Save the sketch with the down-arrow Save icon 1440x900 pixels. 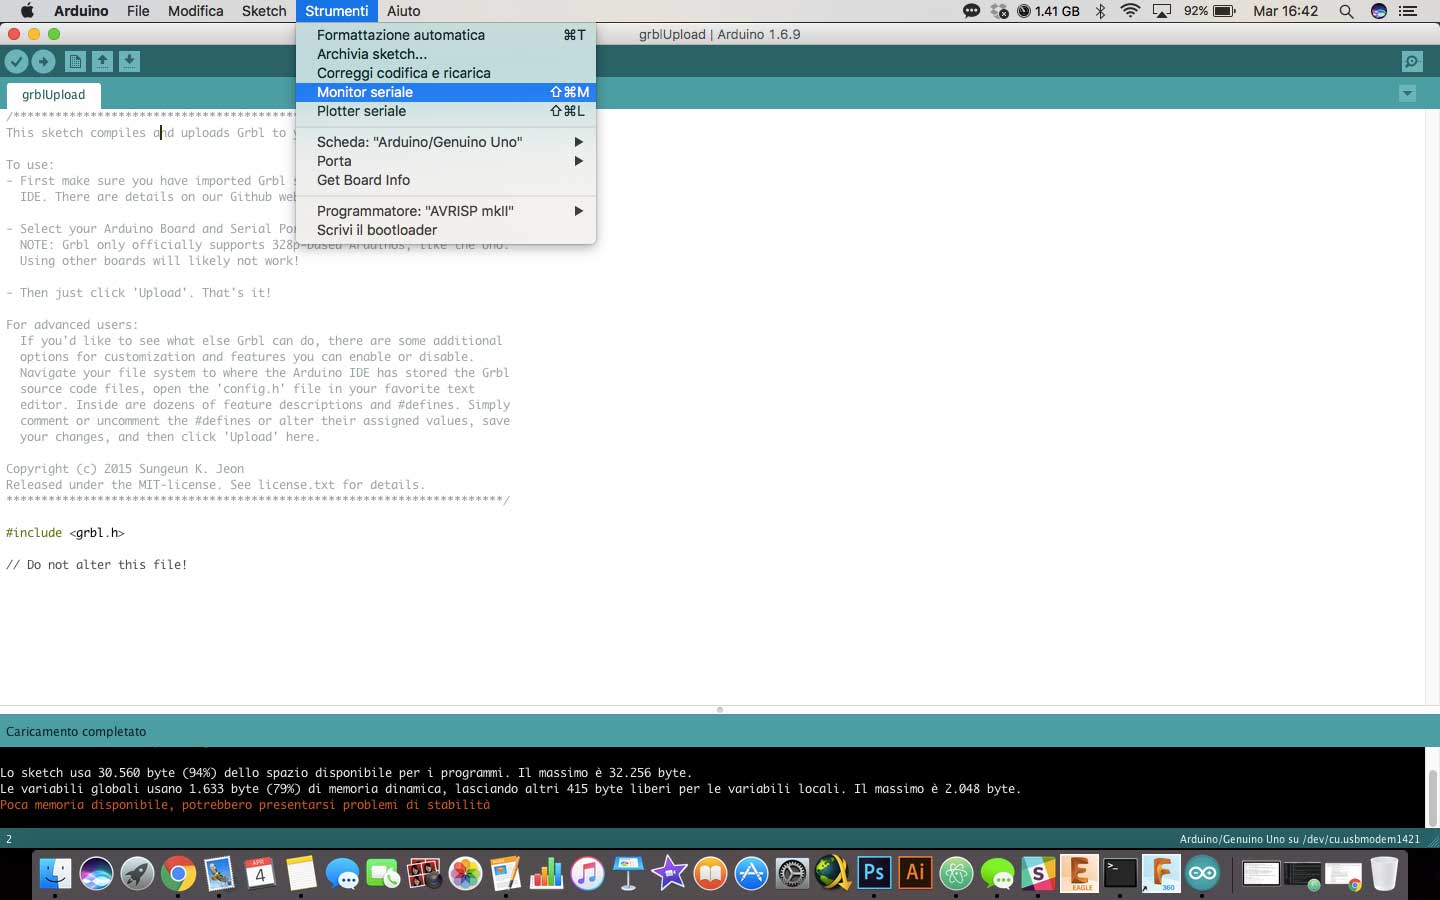coord(129,61)
